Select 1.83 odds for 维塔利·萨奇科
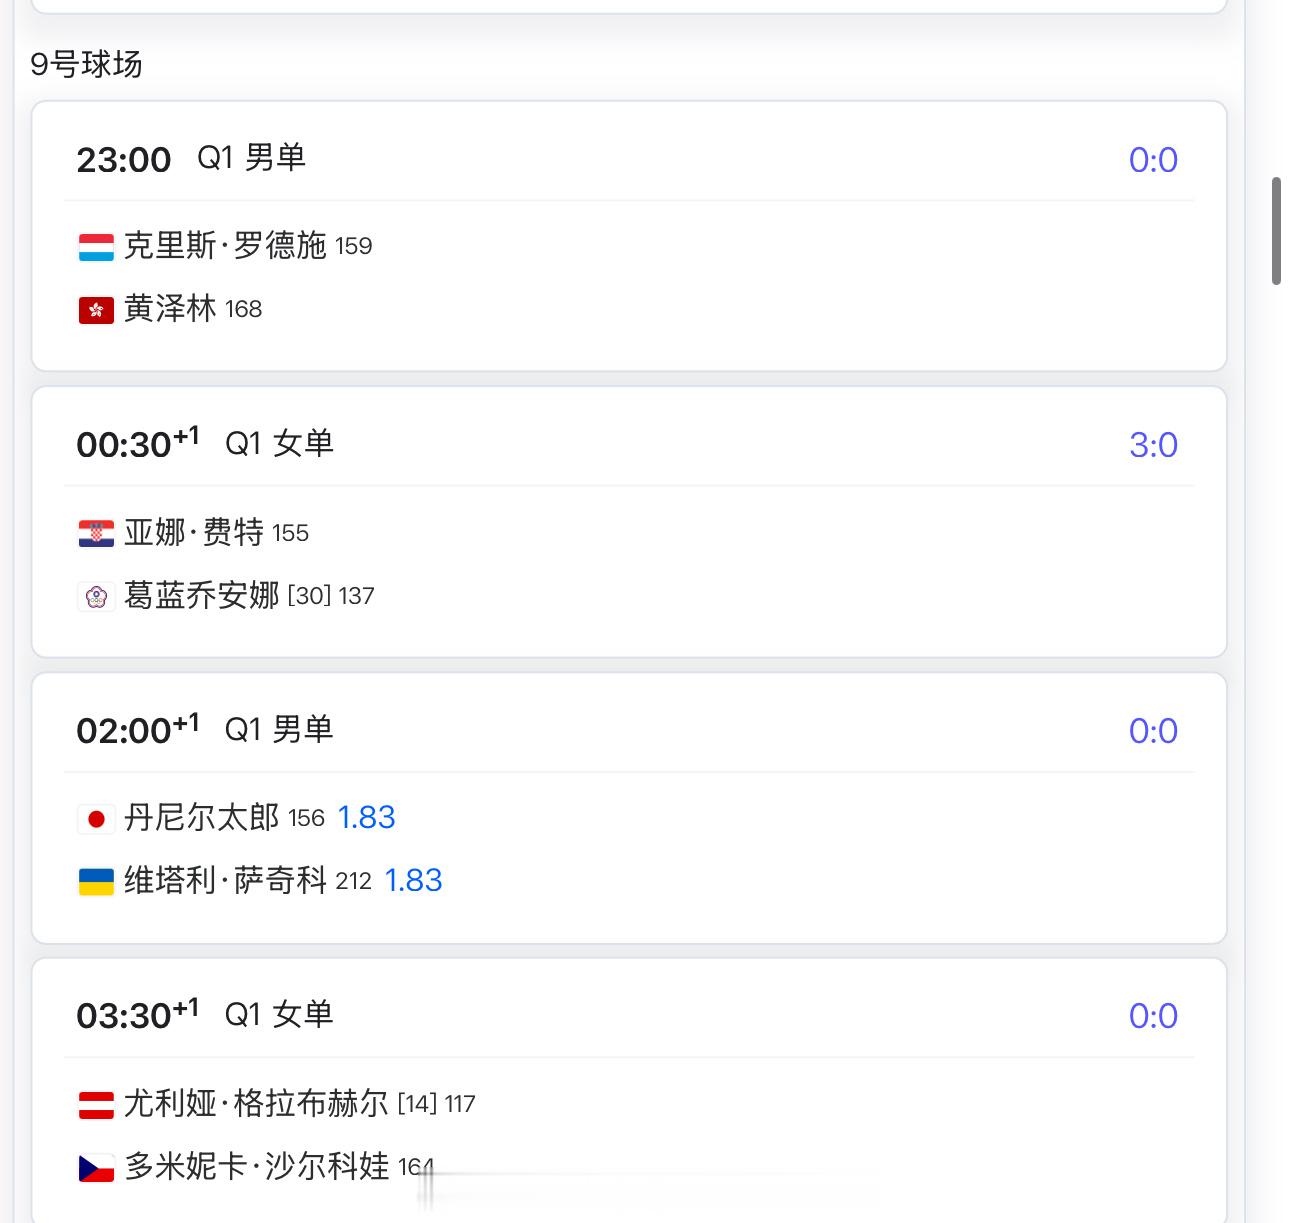The width and height of the screenshot is (1290, 1223). (414, 881)
